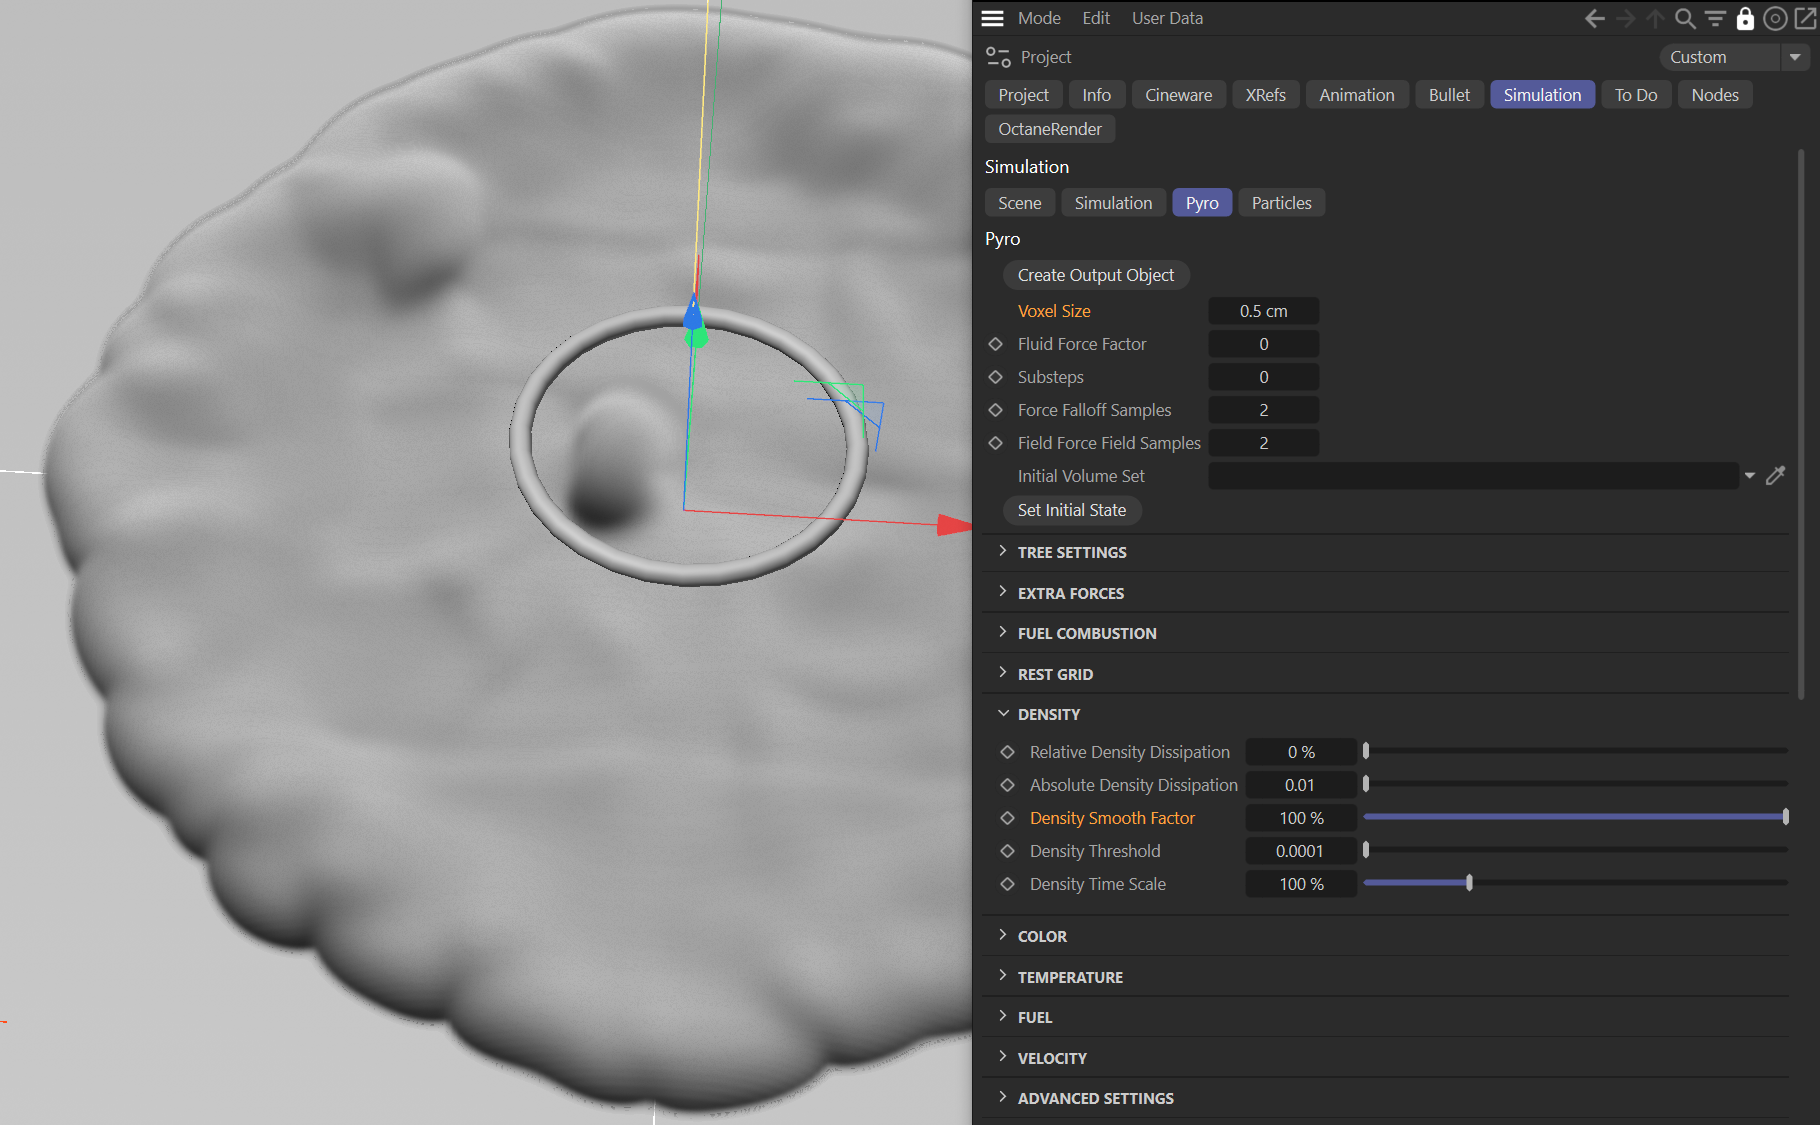The height and width of the screenshot is (1125, 1820).
Task: Click the Voxel Size value field
Action: pyautogui.click(x=1264, y=311)
